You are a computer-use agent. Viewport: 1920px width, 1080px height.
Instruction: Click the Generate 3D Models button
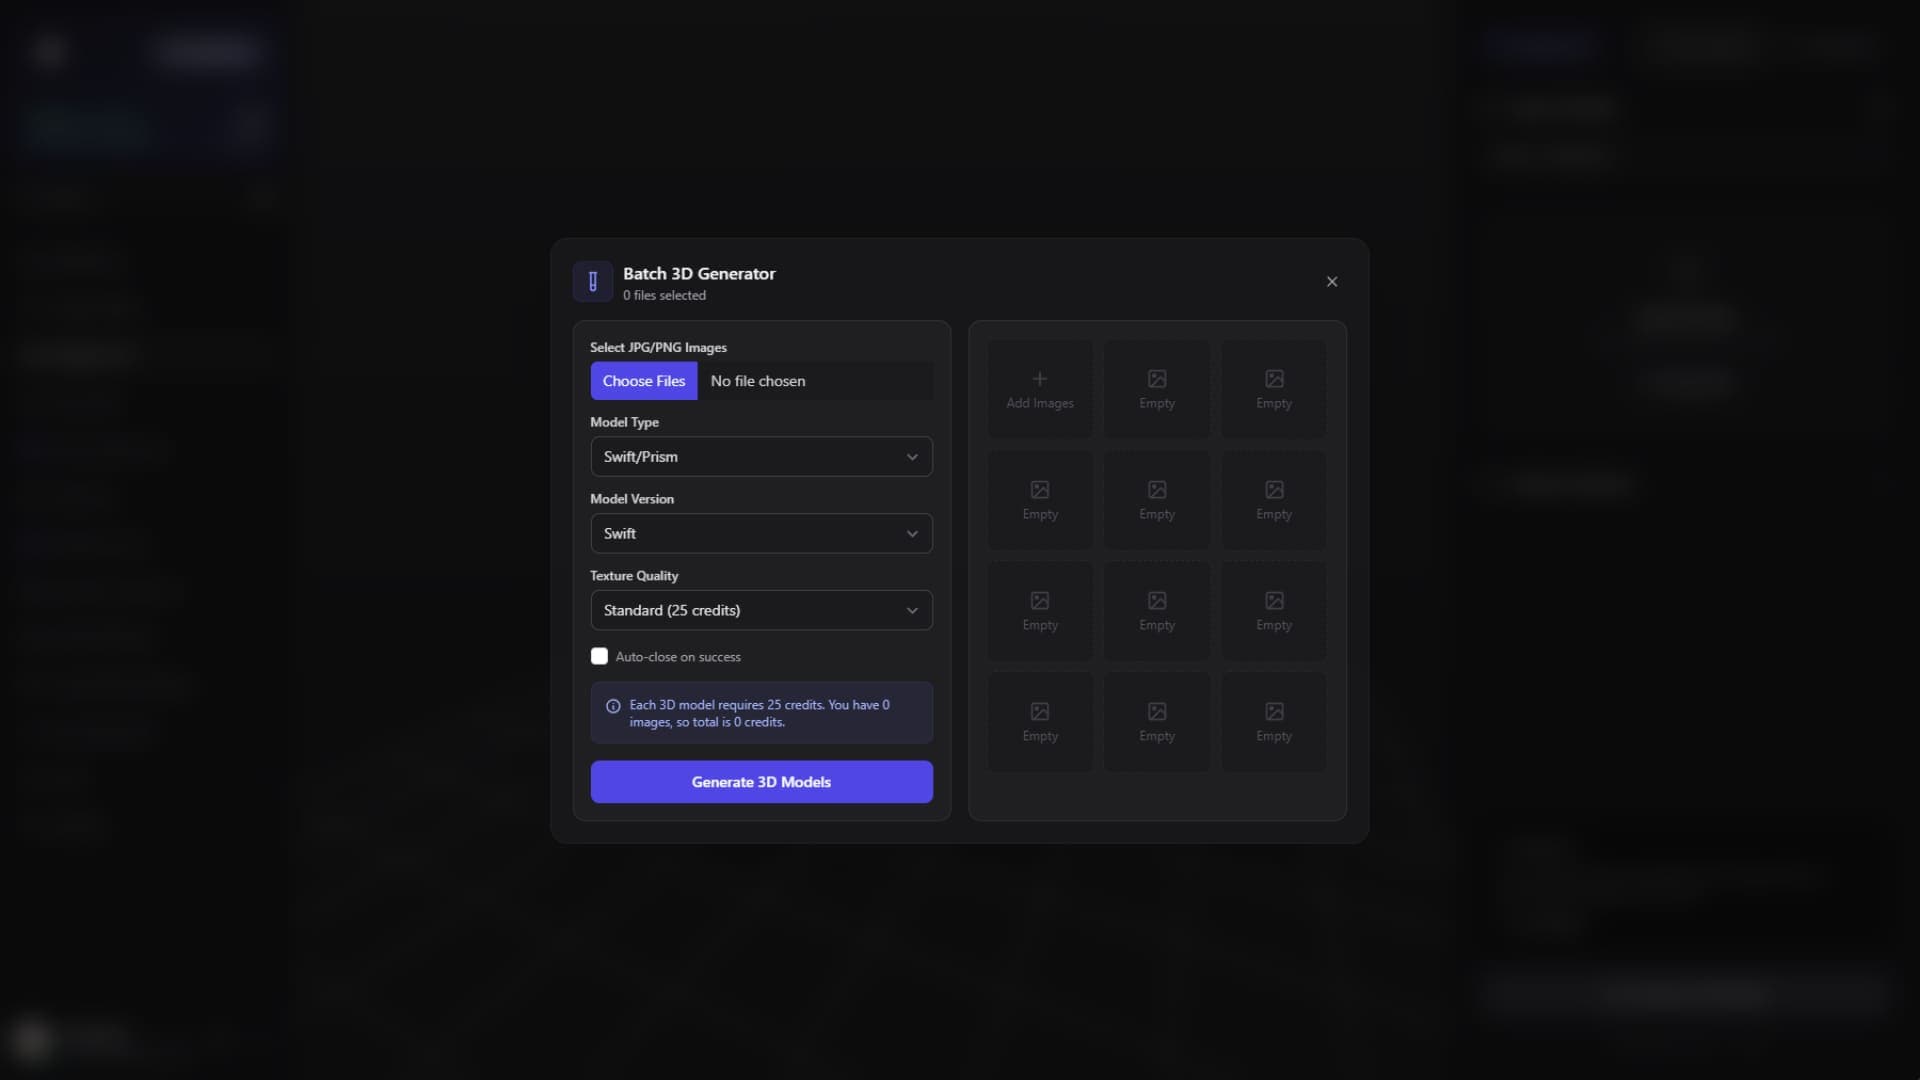pyautogui.click(x=761, y=781)
